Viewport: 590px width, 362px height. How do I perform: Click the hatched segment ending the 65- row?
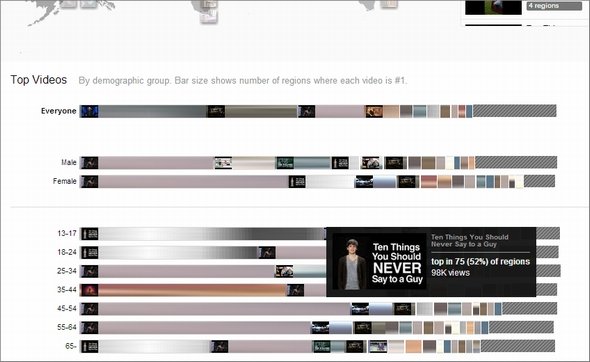(518, 346)
